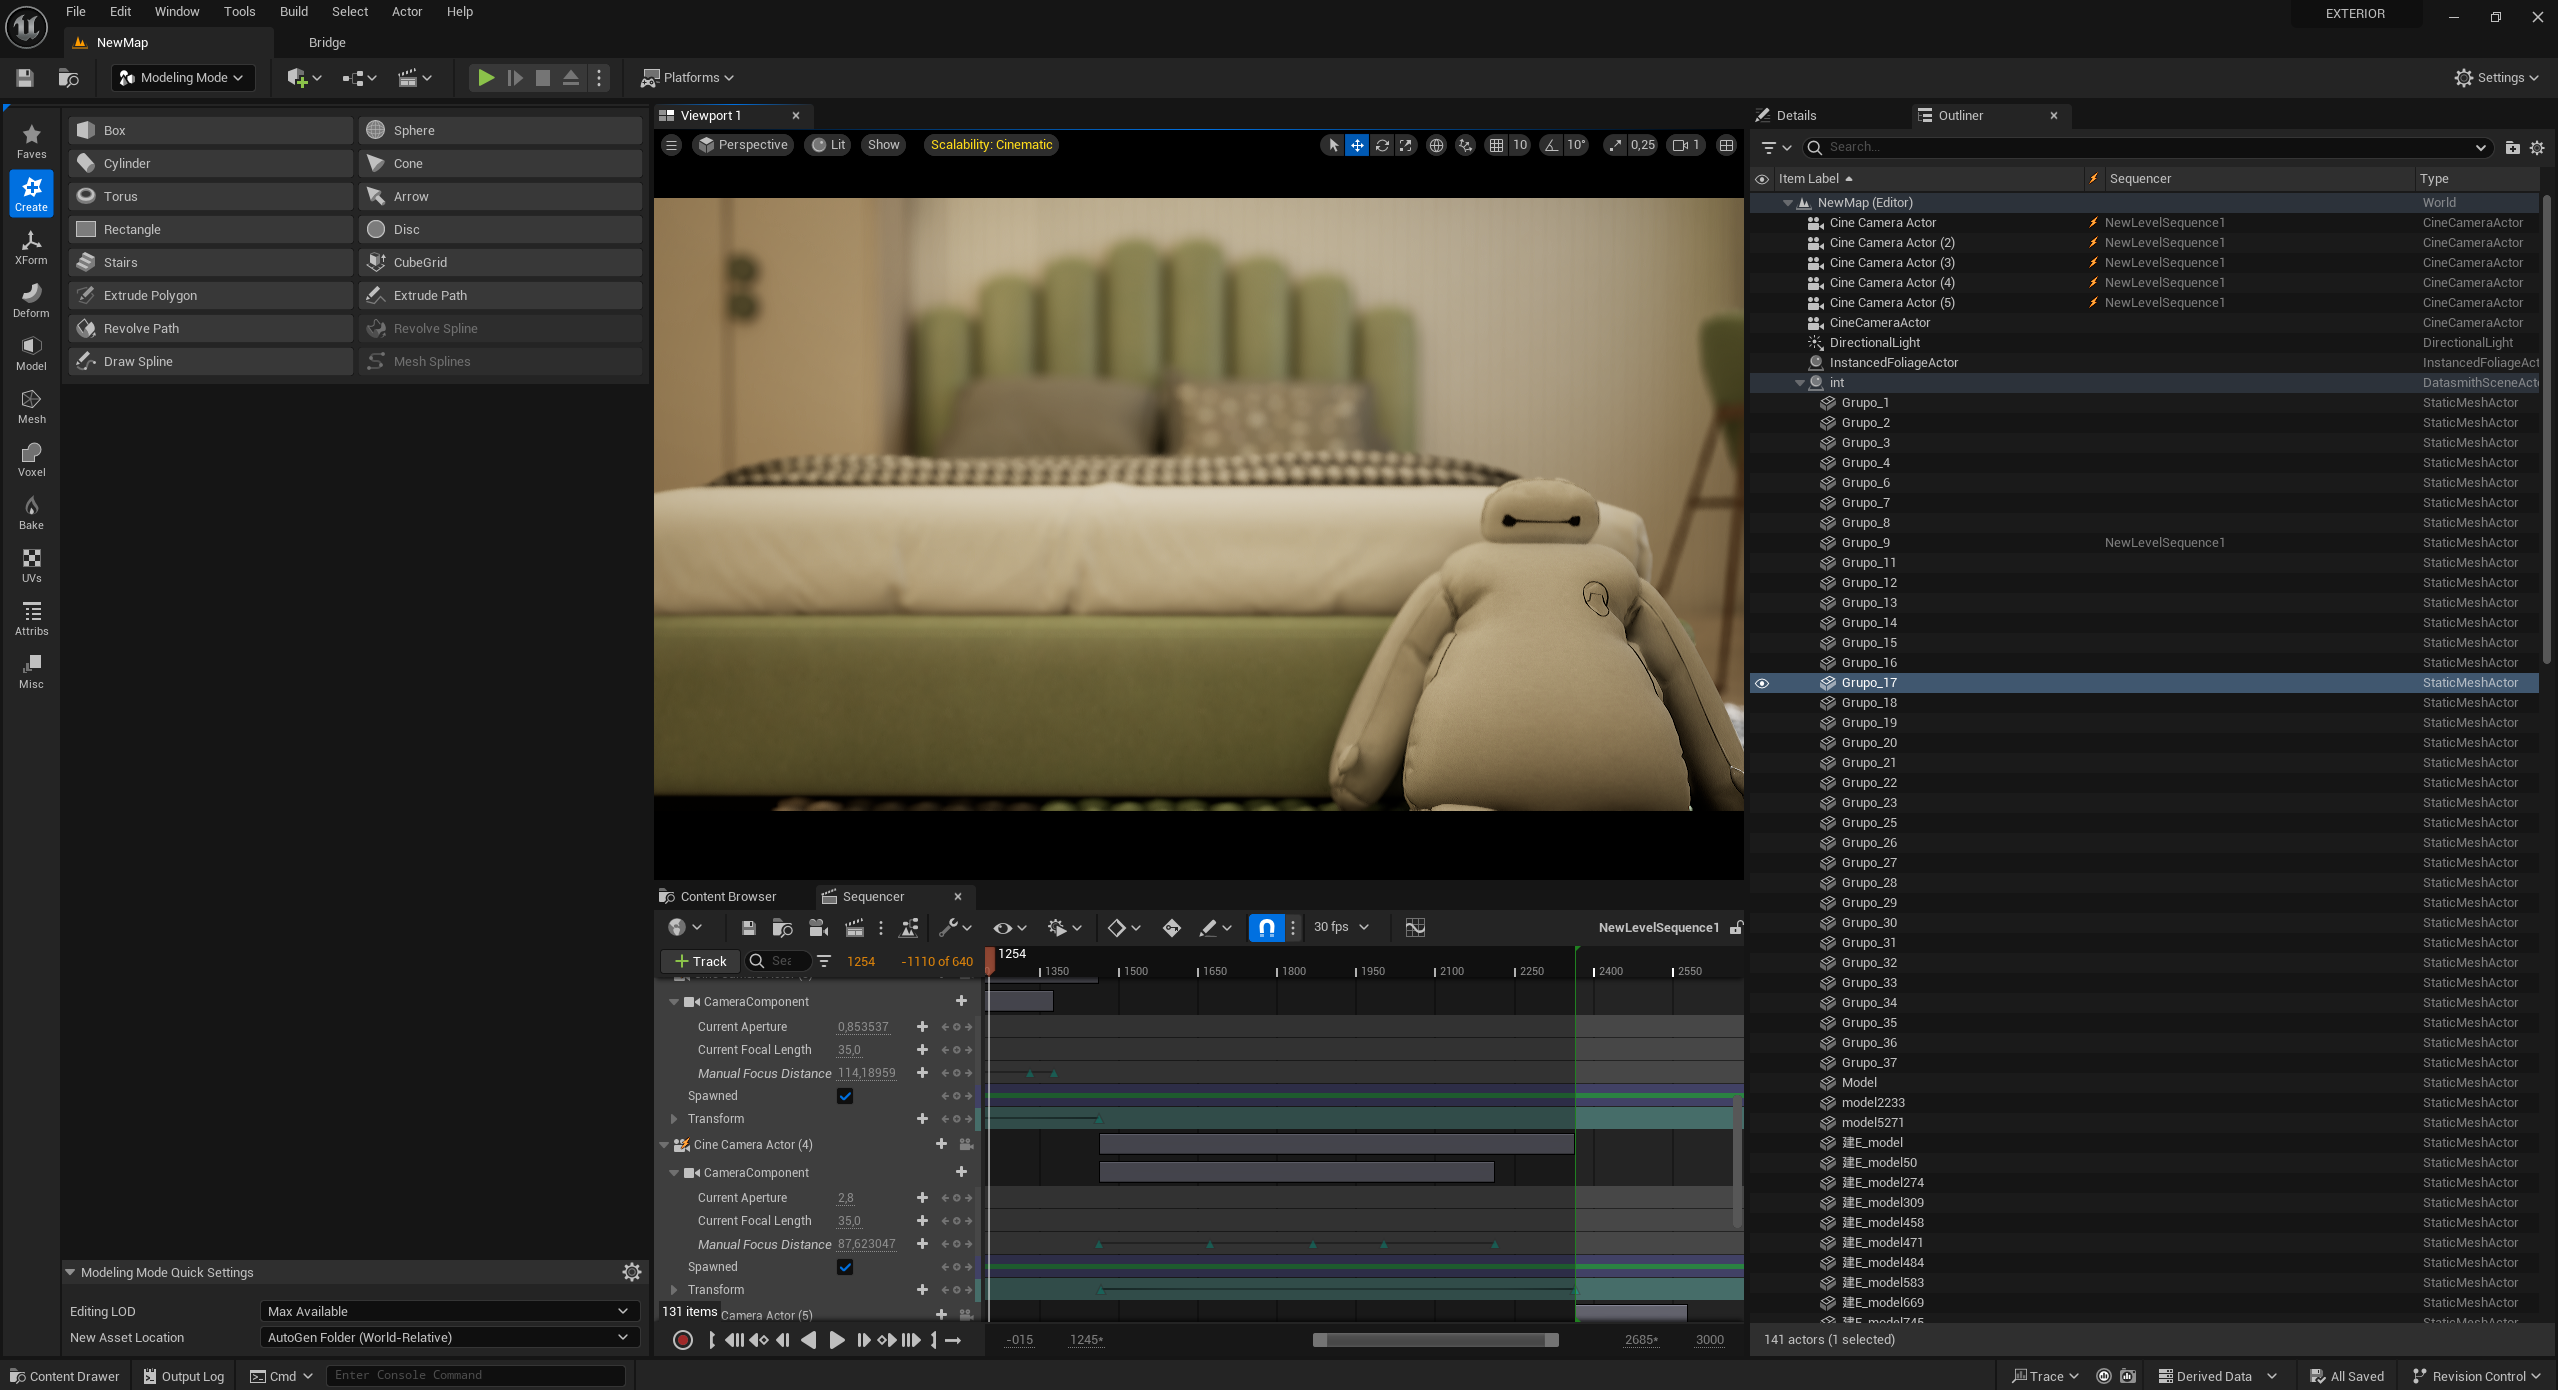Viewport: 2558px width, 1390px height.
Task: Open viewport layout options grid icon
Action: (1726, 145)
